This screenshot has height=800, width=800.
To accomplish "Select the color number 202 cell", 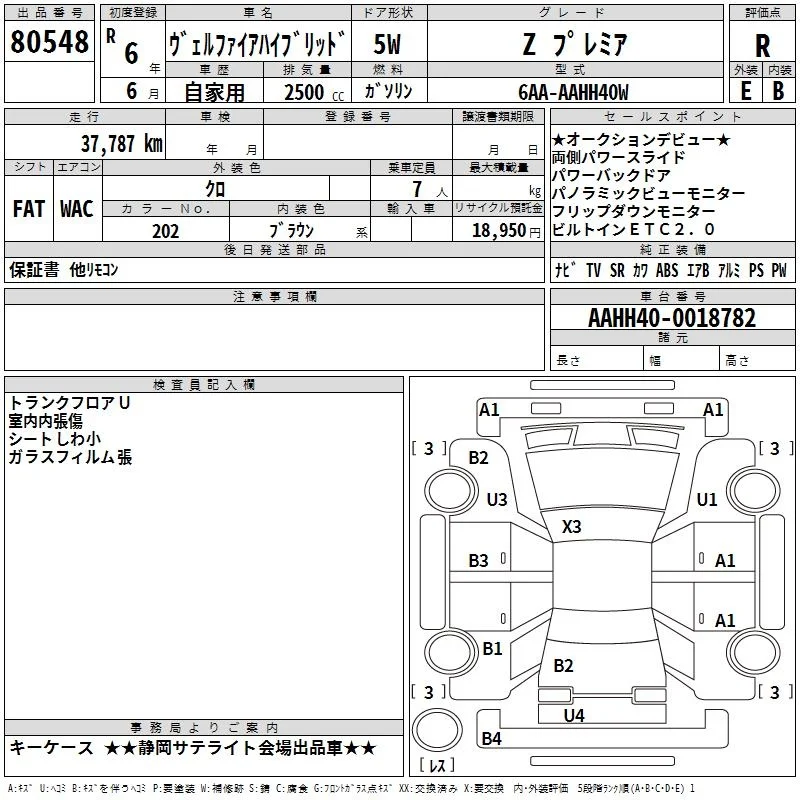I will tap(166, 231).
